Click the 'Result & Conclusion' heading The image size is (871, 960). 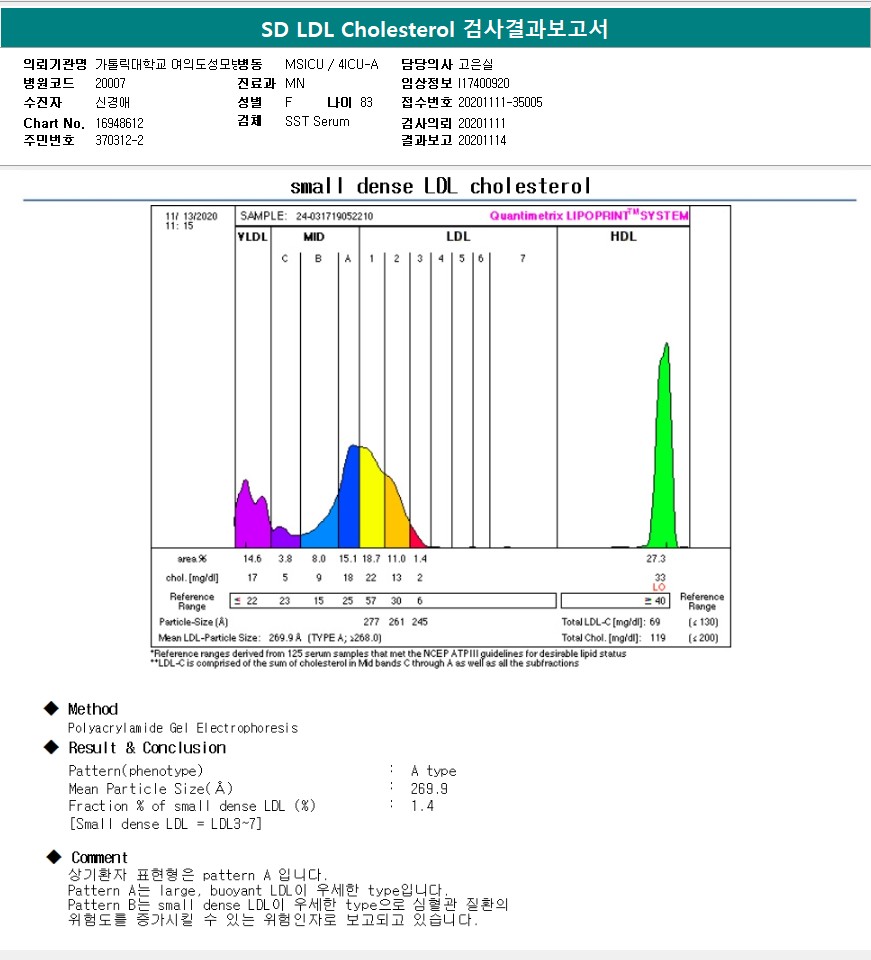147,748
